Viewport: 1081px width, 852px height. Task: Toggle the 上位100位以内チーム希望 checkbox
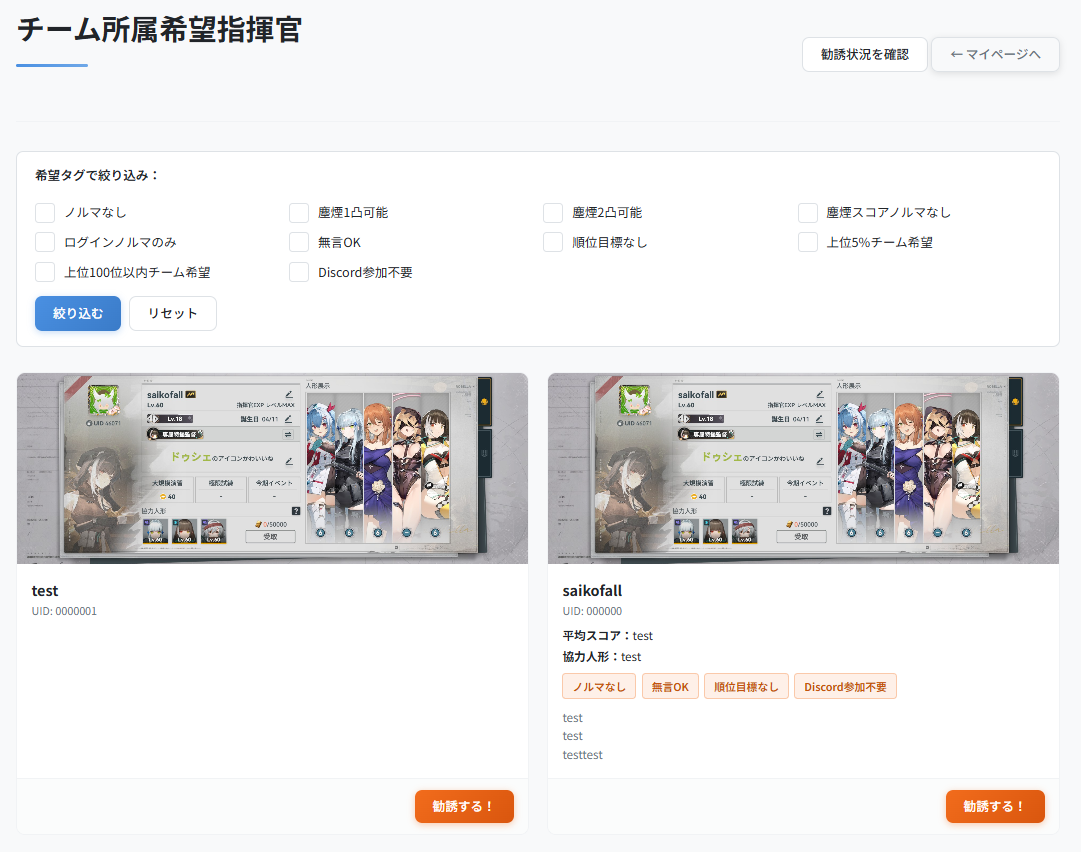tap(45, 272)
